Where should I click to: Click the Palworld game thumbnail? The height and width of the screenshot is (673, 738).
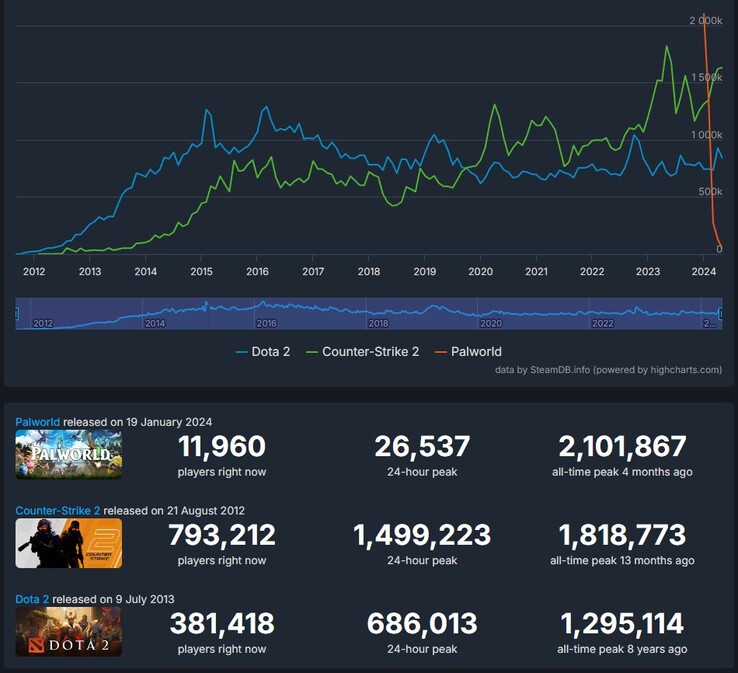69,455
